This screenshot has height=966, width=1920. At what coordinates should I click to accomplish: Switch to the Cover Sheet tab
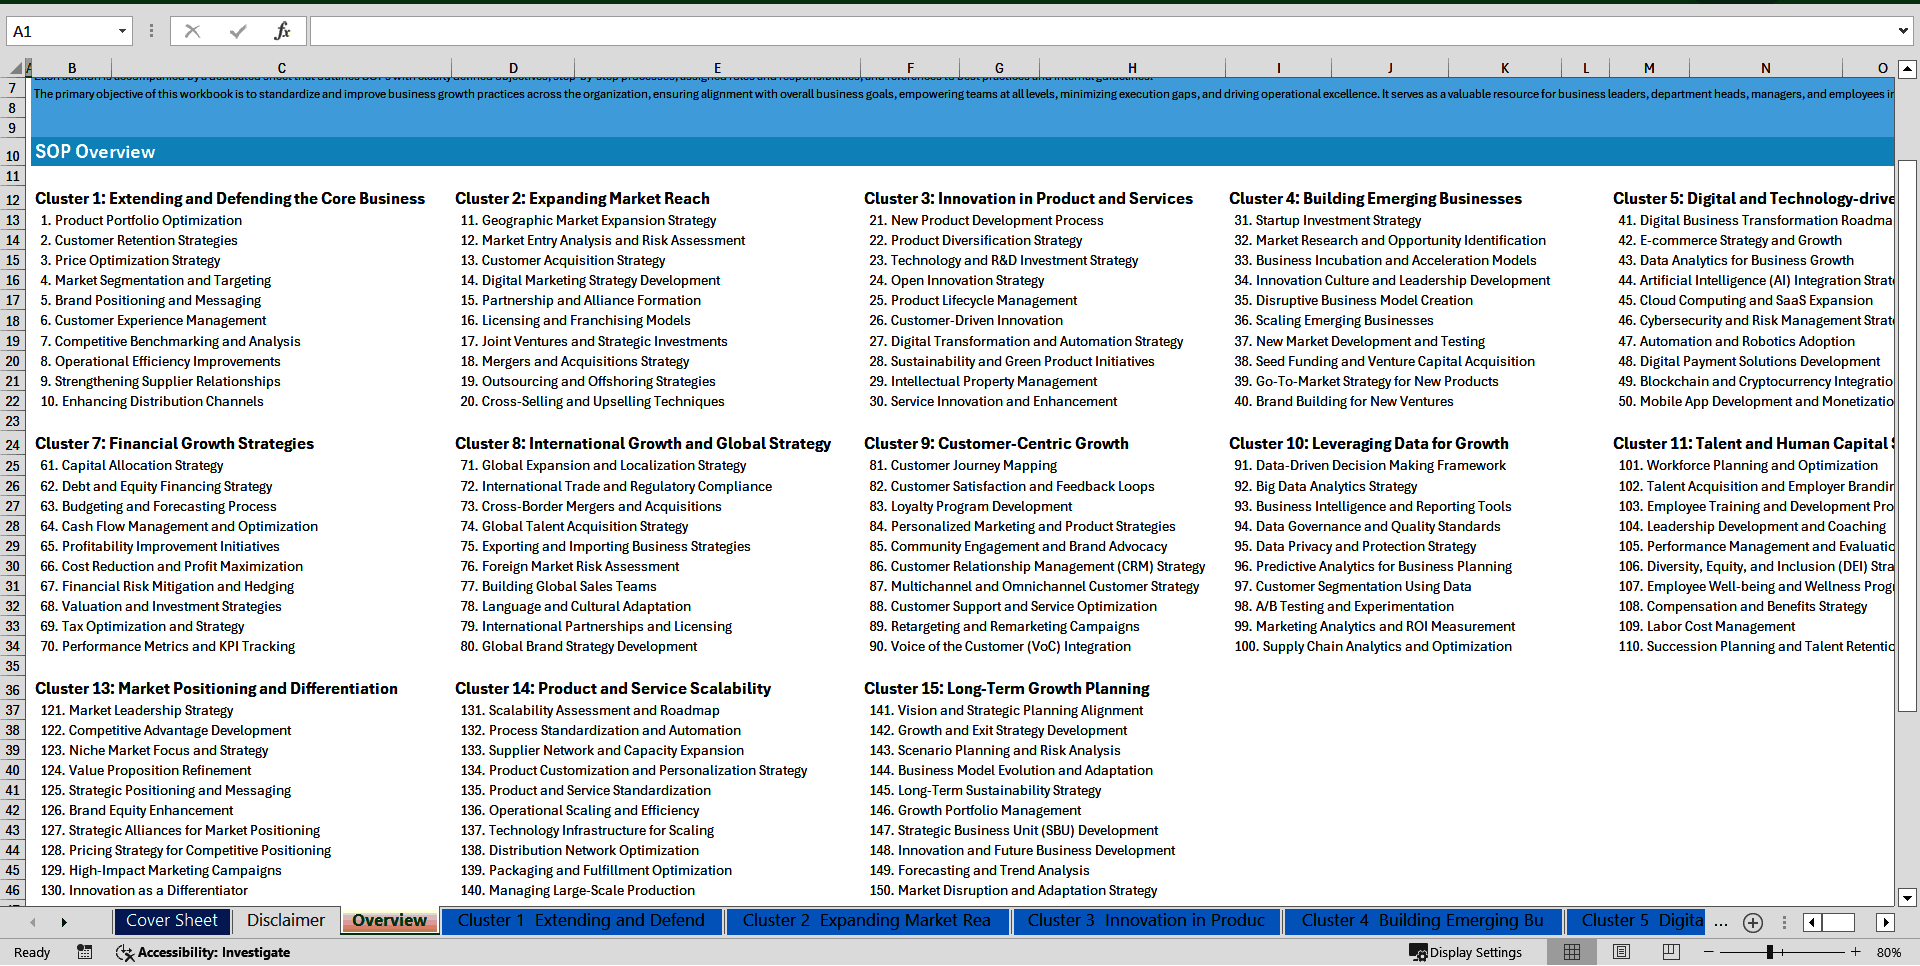pos(172,920)
